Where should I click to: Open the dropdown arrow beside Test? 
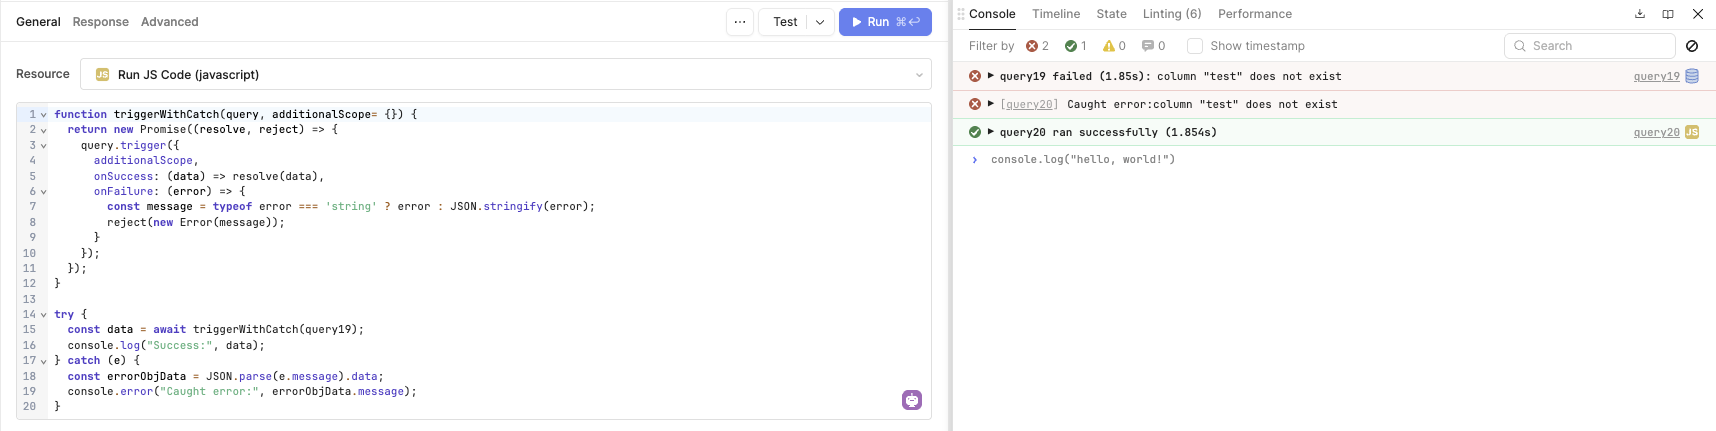[x=820, y=22]
